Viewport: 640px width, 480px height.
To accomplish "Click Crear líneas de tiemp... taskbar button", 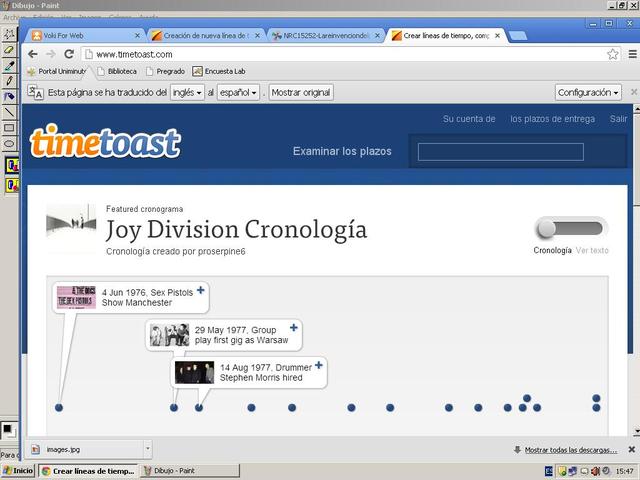I will pyautogui.click(x=88, y=471).
